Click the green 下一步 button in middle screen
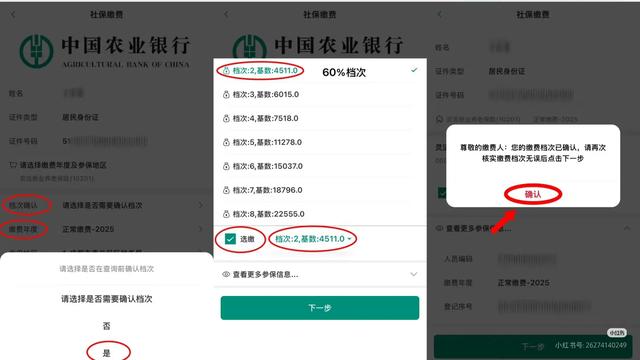 tap(320, 308)
